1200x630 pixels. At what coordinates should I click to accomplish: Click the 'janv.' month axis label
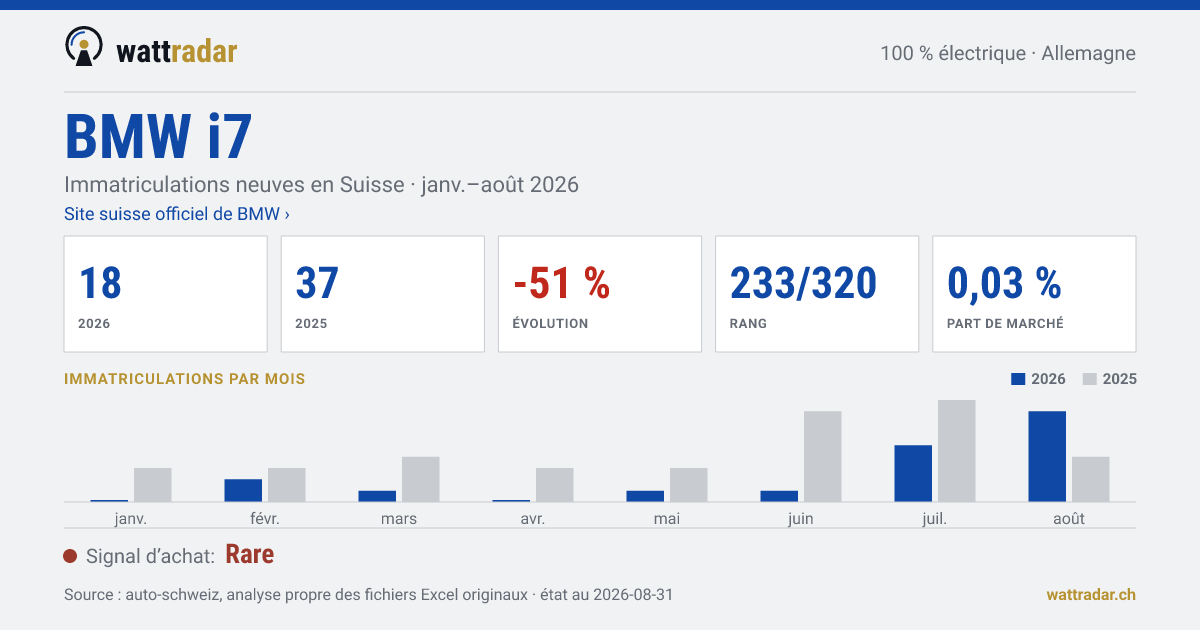coord(131,518)
